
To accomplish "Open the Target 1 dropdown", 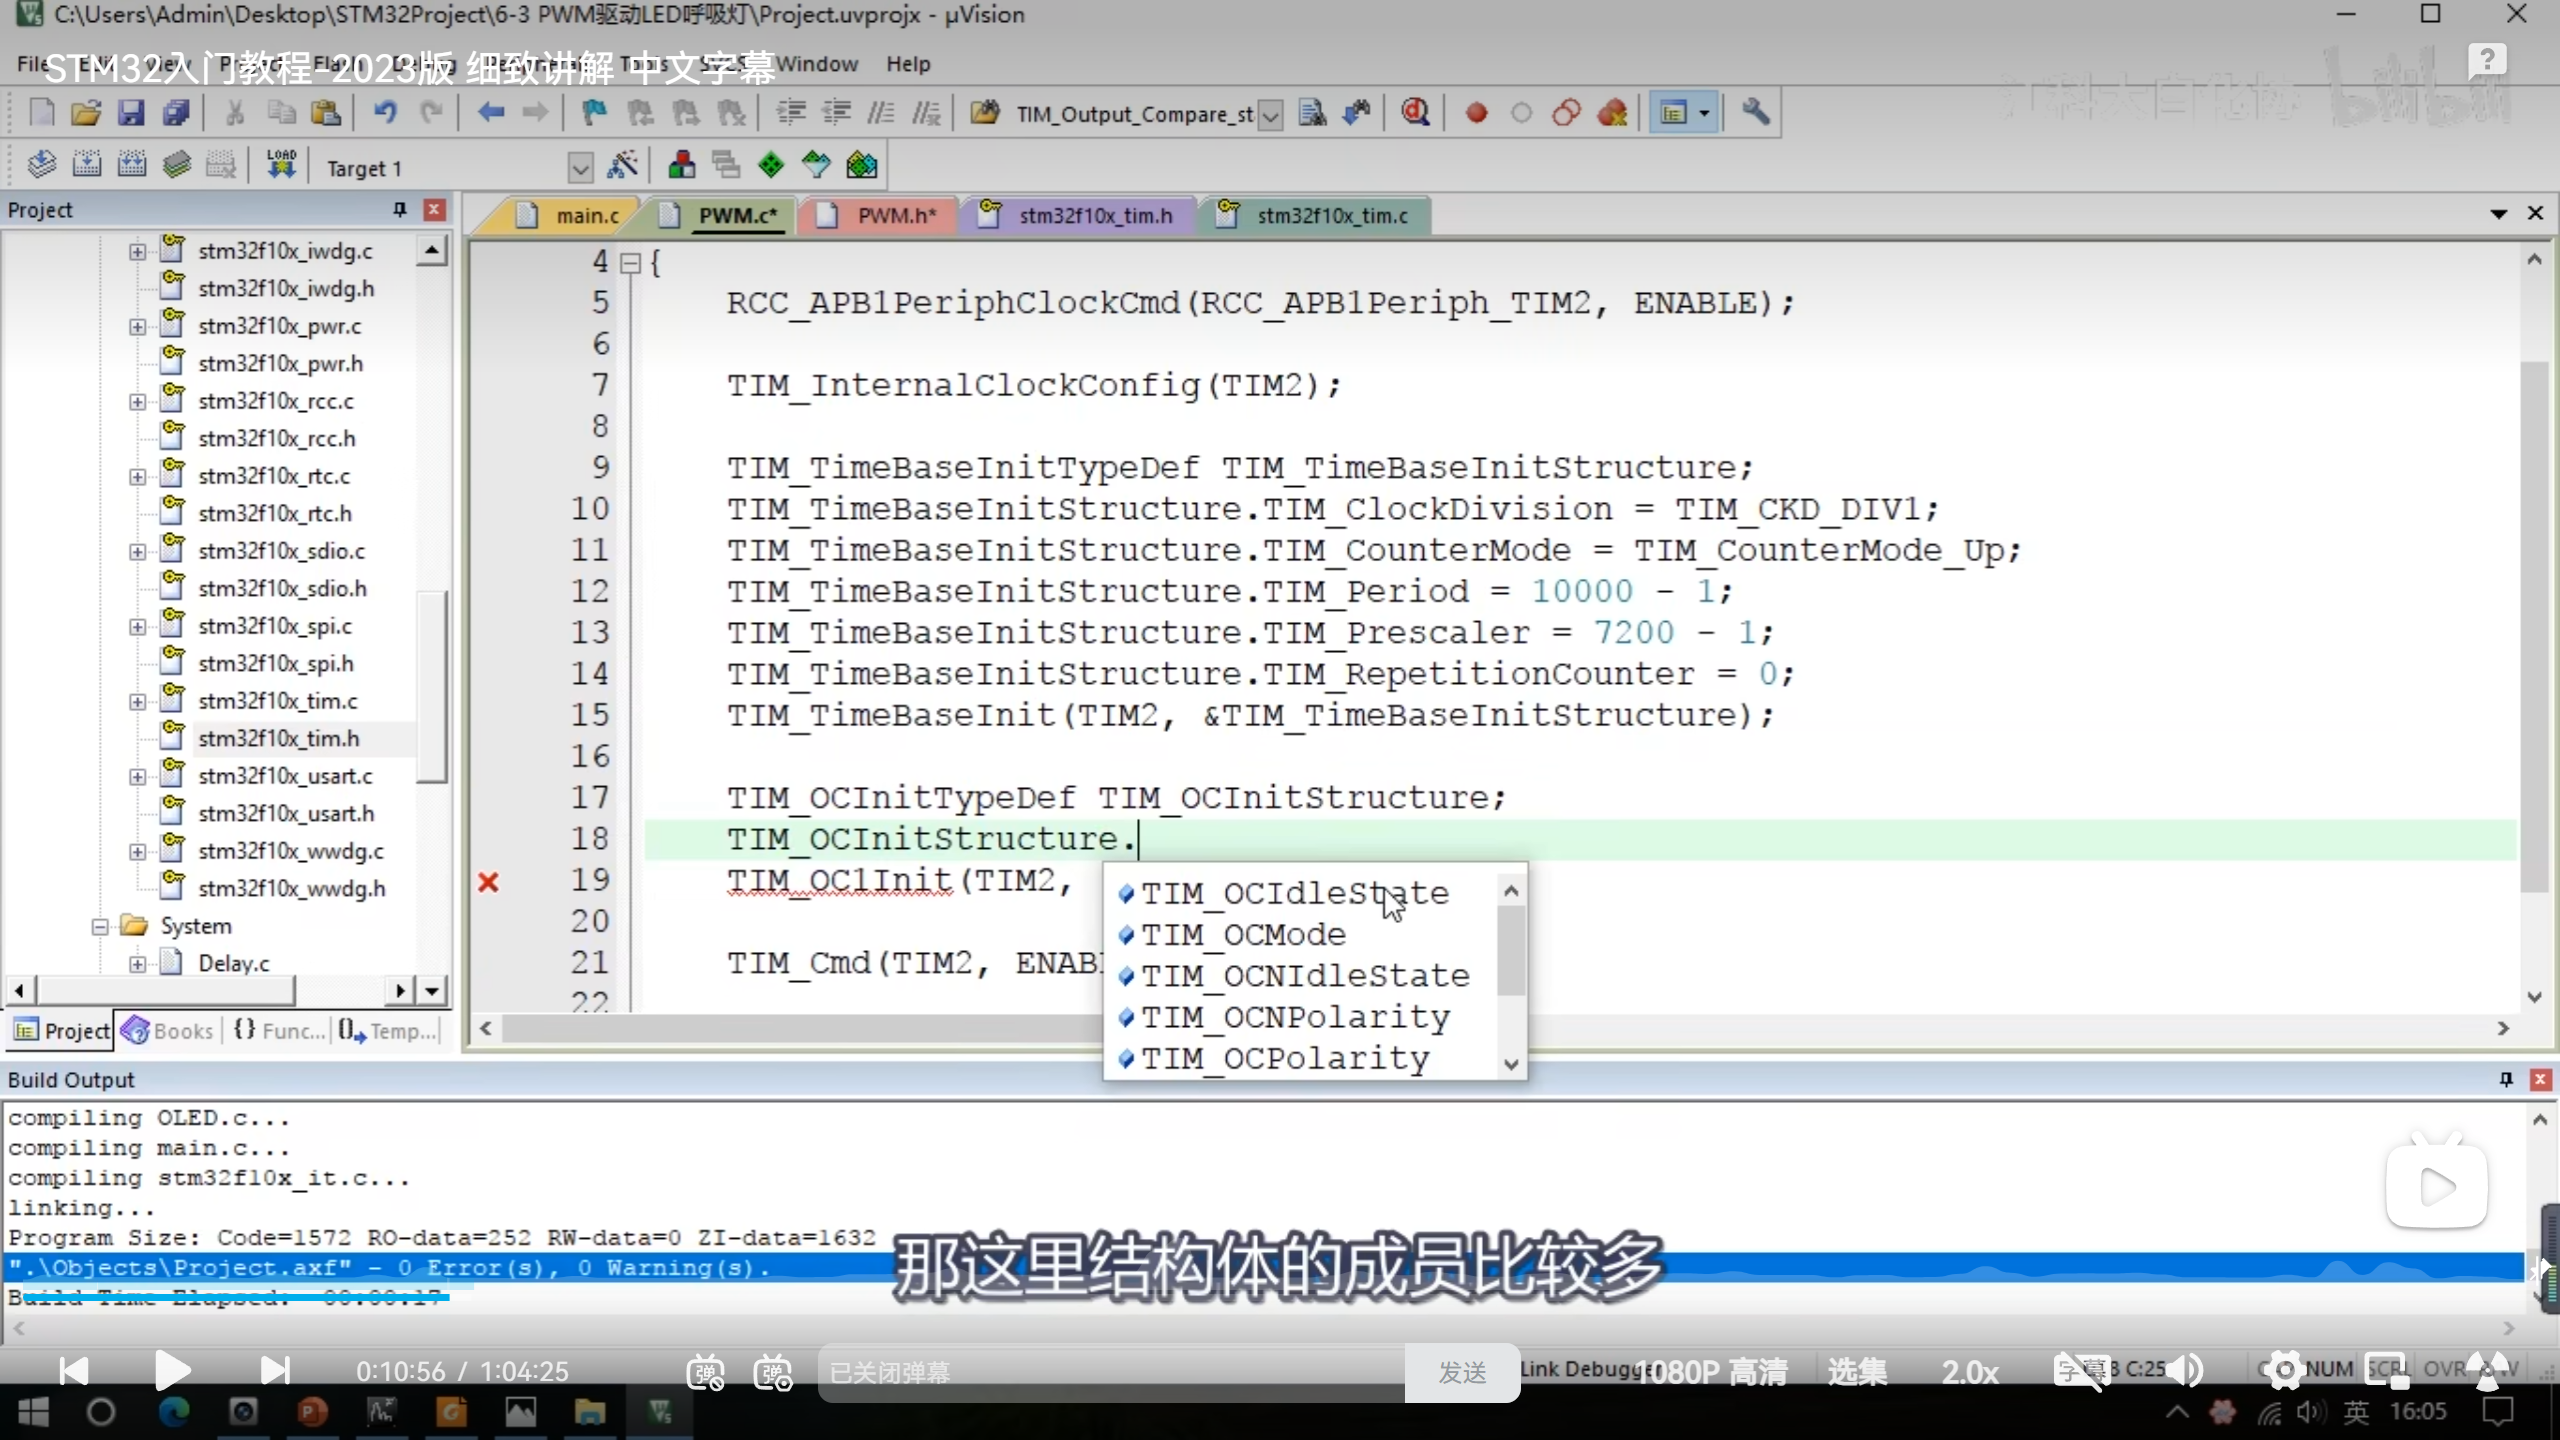I will tap(580, 168).
